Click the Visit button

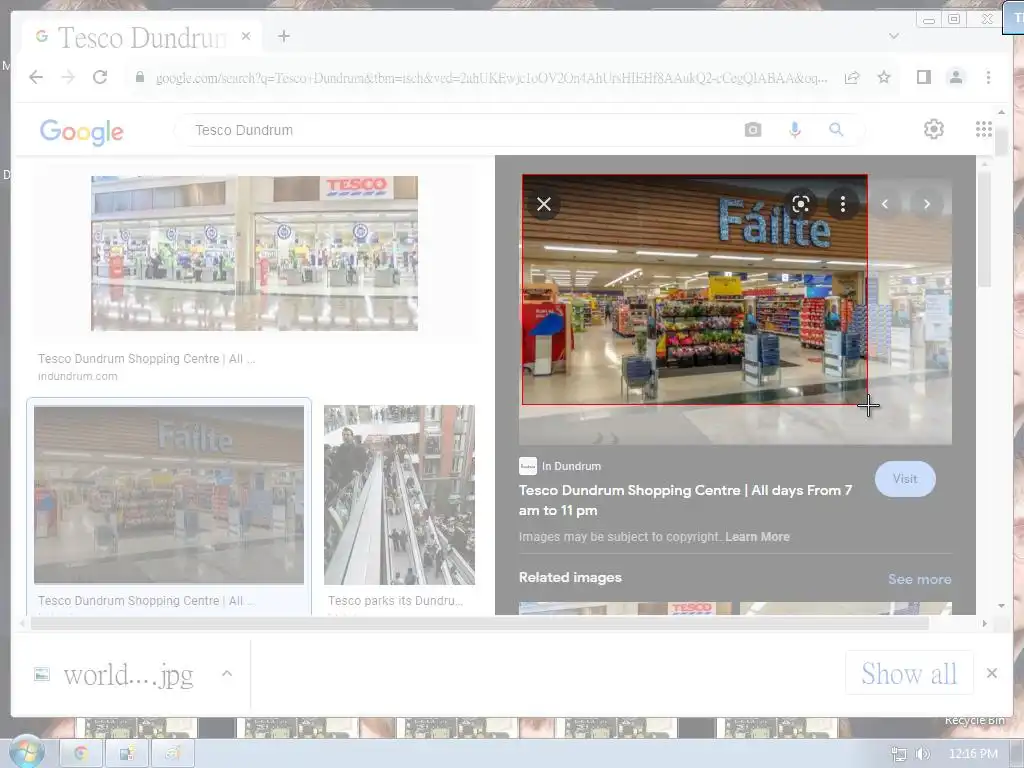tap(904, 479)
